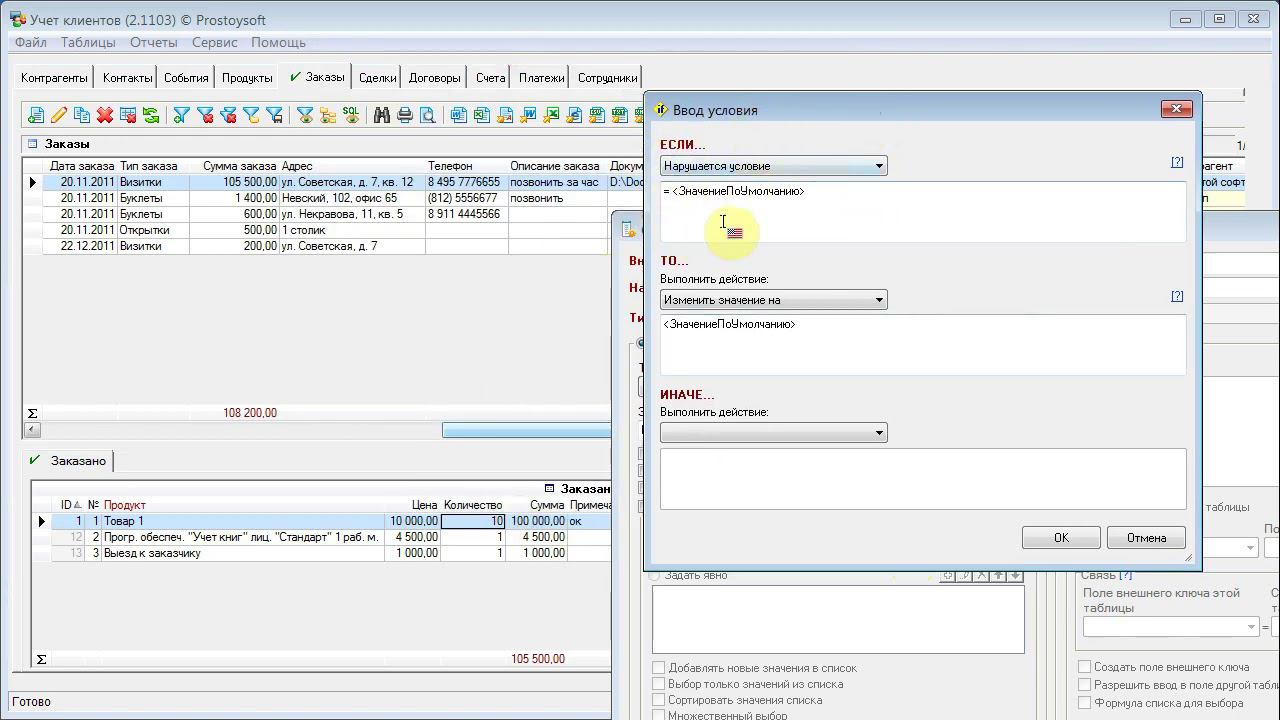1280x720 pixels.
Task: Close the Ввод условия dialog
Action: click(x=1176, y=109)
